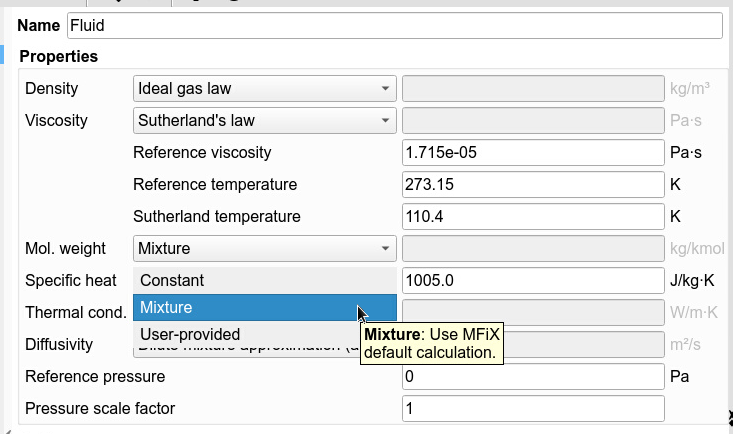Open the Mol. weight Mixture dropdown
The width and height of the screenshot is (733, 434).
coord(264,248)
